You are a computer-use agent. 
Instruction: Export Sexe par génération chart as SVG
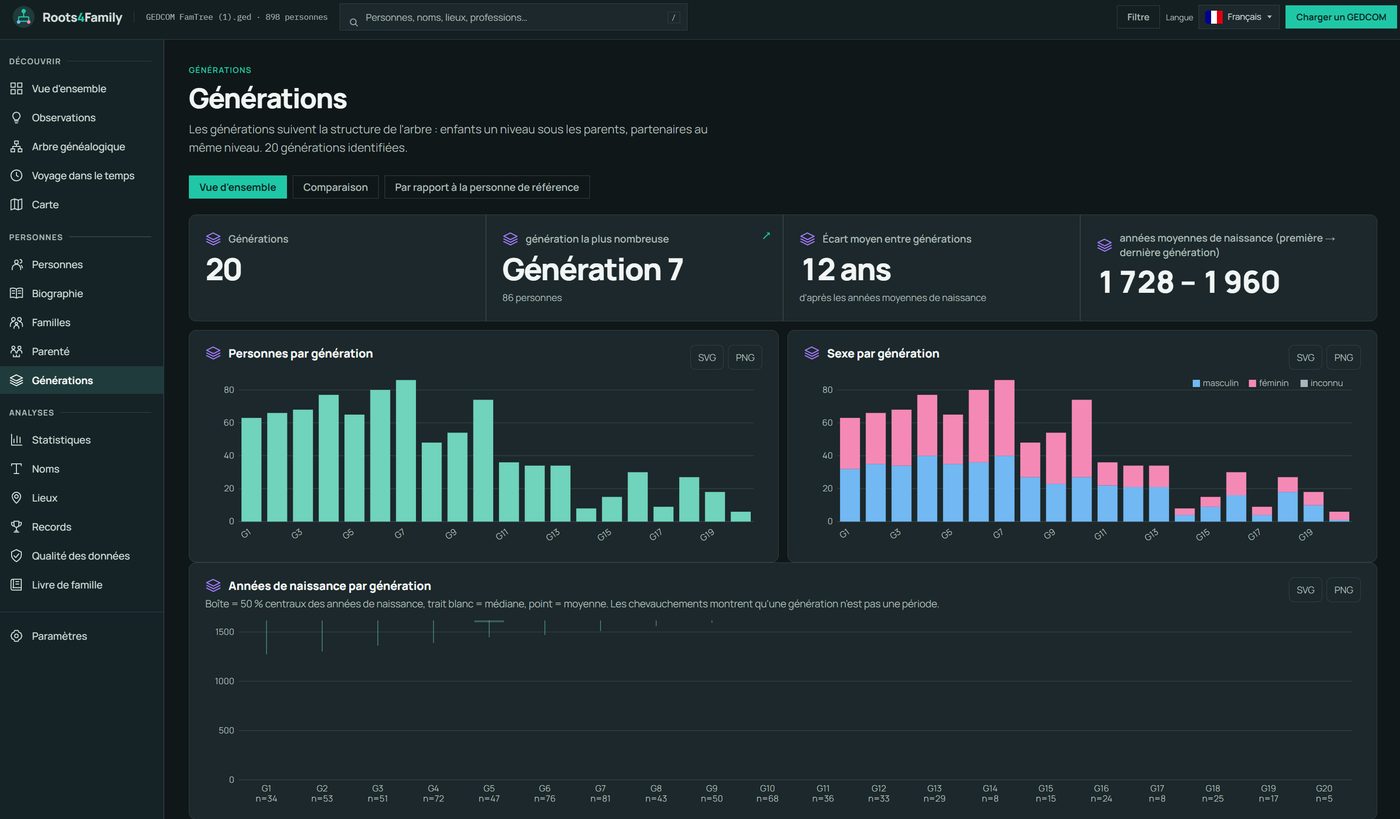1305,357
